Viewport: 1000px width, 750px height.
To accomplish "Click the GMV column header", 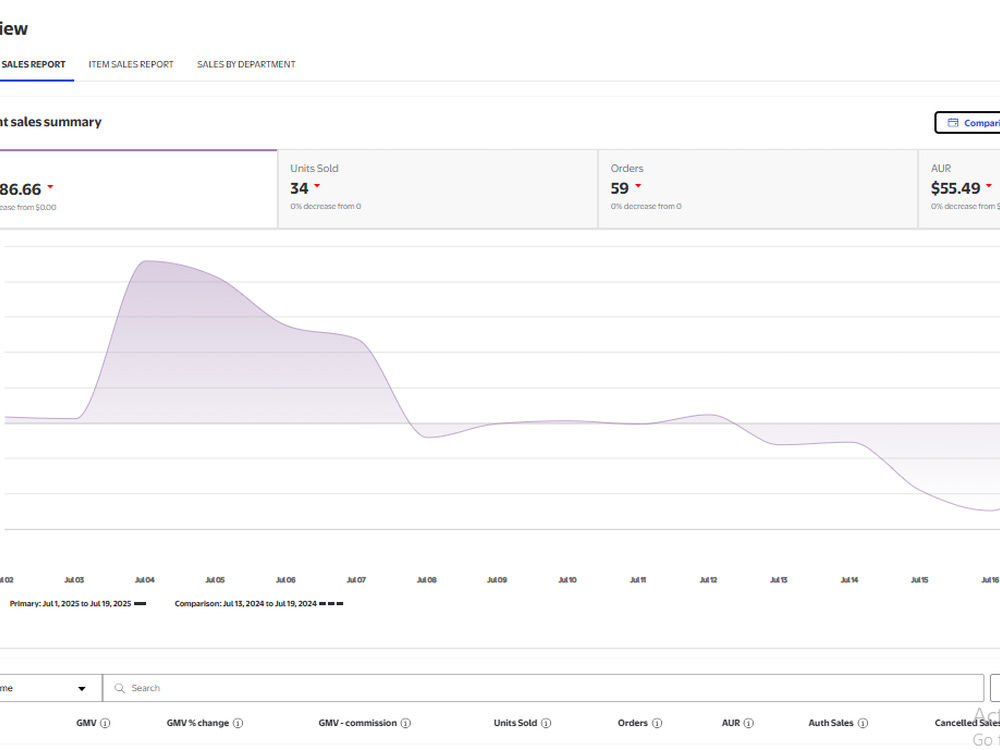I will coord(86,723).
